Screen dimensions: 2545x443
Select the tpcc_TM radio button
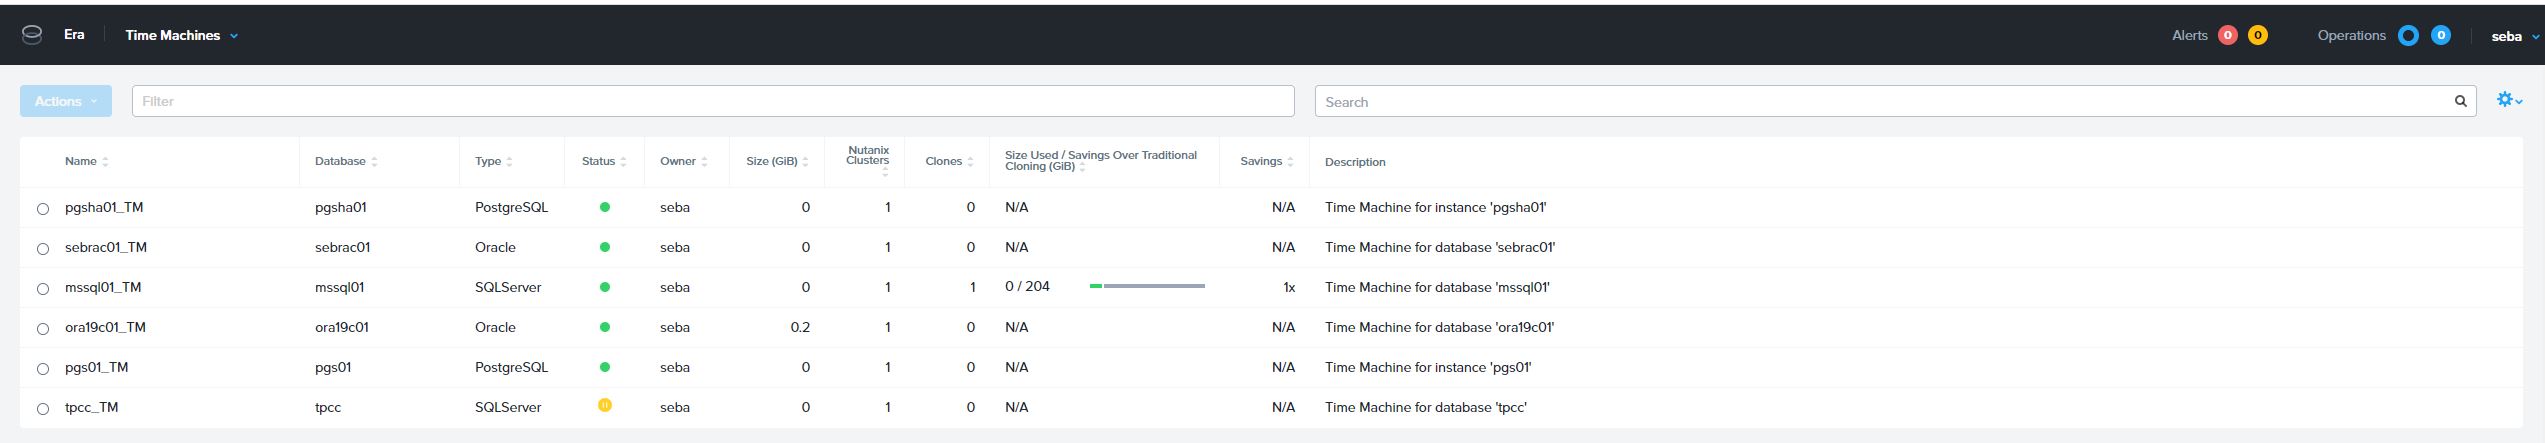(43, 409)
